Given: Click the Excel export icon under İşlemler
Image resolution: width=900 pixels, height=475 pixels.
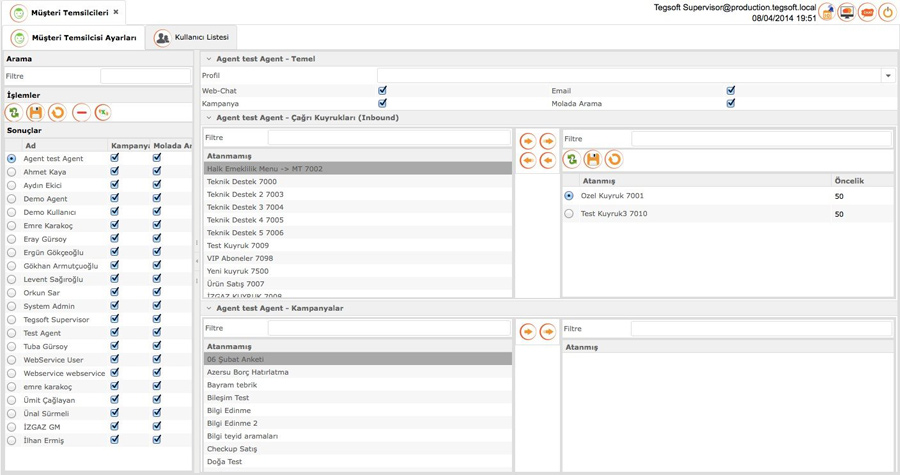Looking at the screenshot, I should 103,112.
